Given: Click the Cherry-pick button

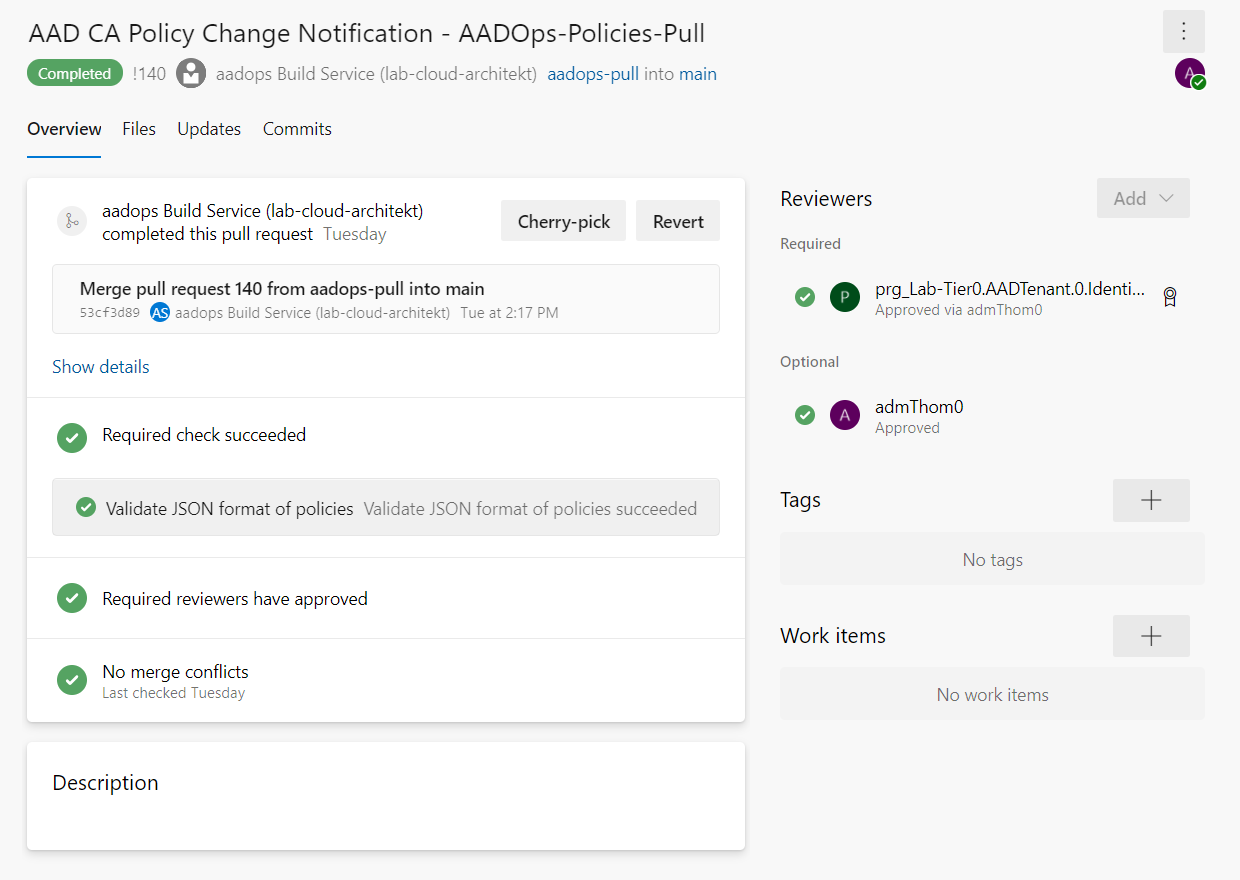Looking at the screenshot, I should coord(563,221).
